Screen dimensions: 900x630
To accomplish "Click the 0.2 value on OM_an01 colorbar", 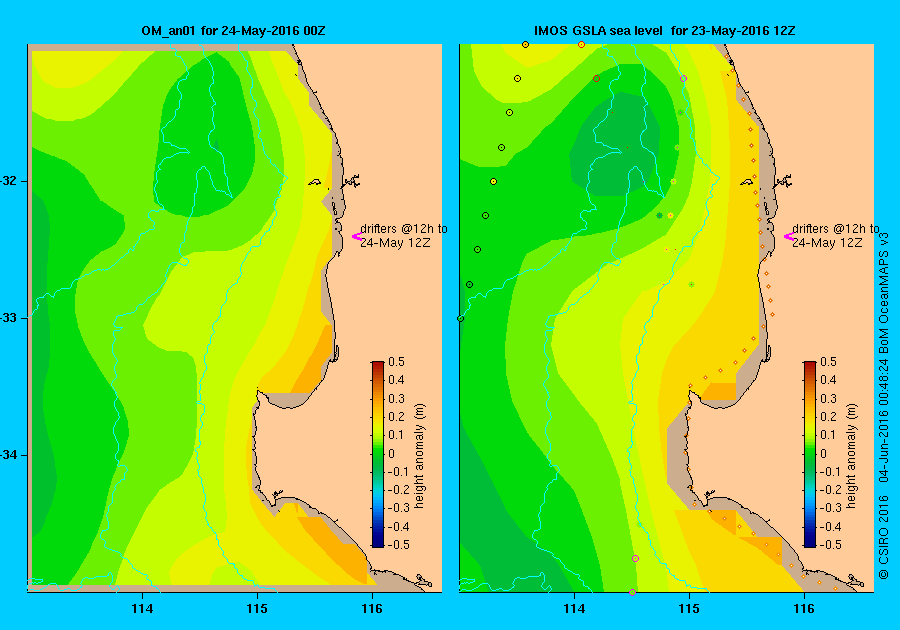I will tap(397, 417).
